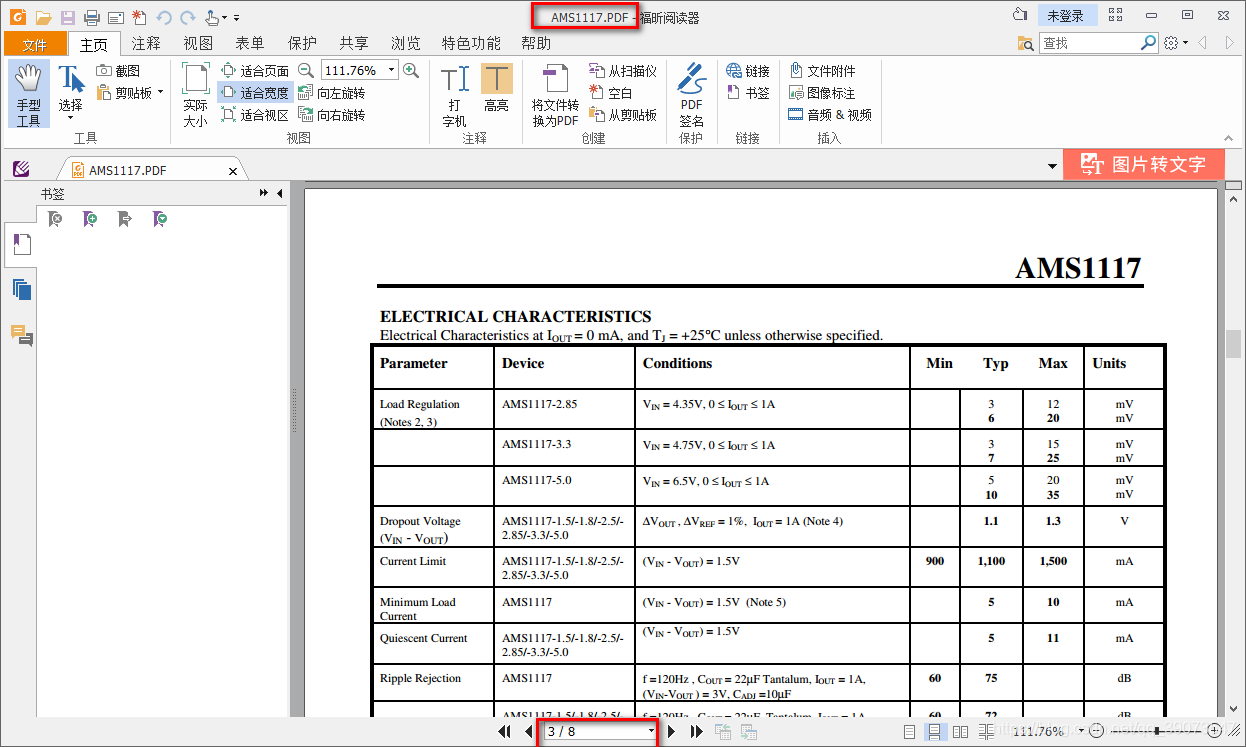1246x747 pixels.
Task: Toggle the Highlight (高亮) tool
Action: 497,90
